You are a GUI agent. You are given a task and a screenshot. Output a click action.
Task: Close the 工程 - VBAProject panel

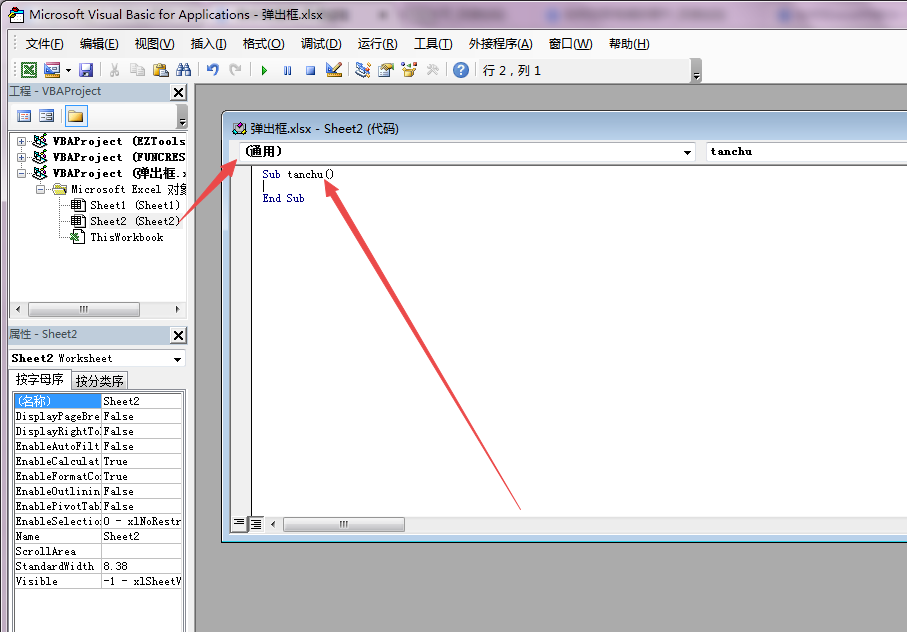[179, 92]
